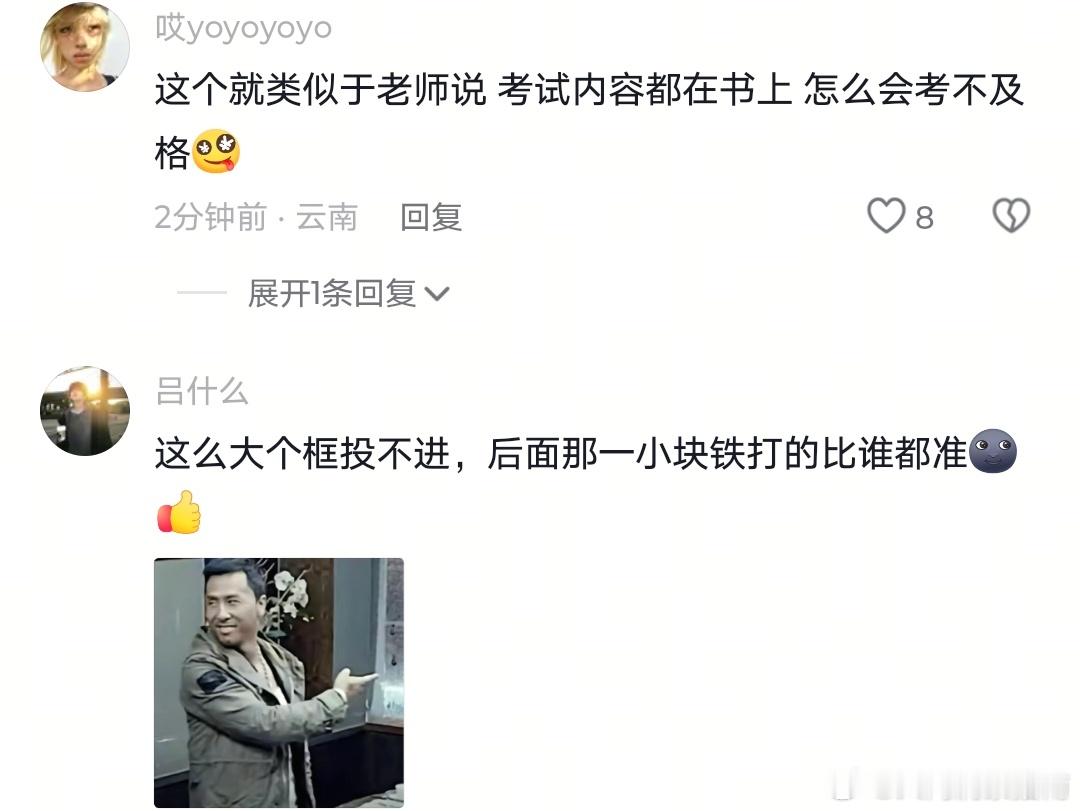
Task: Select the comment text about 考试内容都在书上
Action: [590, 121]
